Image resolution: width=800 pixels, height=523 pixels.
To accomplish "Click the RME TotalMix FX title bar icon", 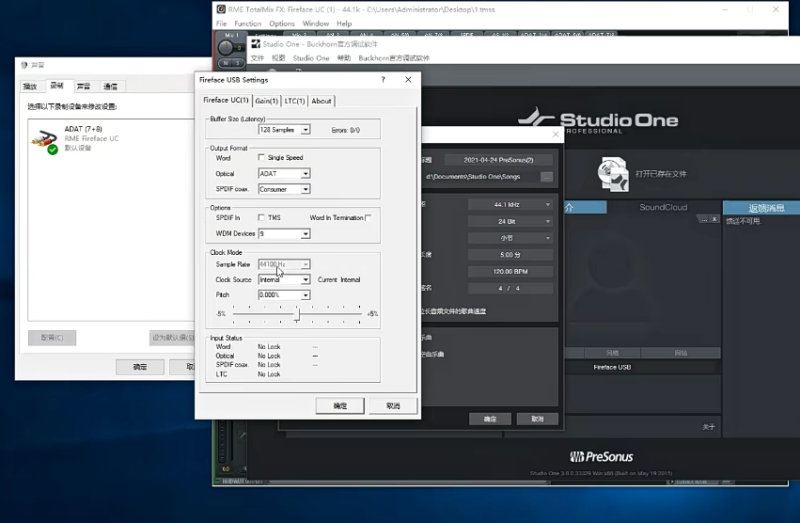I will click(x=222, y=8).
